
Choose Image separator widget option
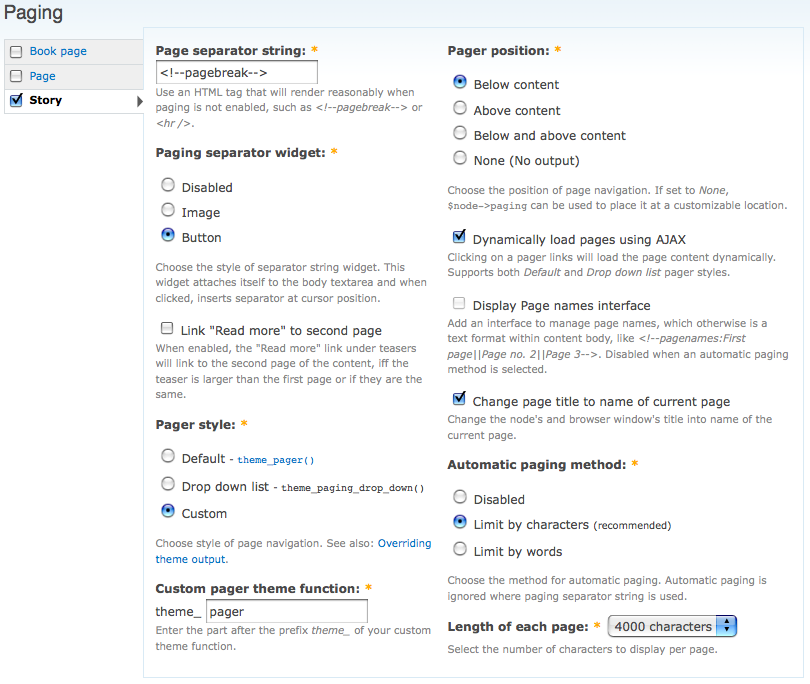point(168,211)
